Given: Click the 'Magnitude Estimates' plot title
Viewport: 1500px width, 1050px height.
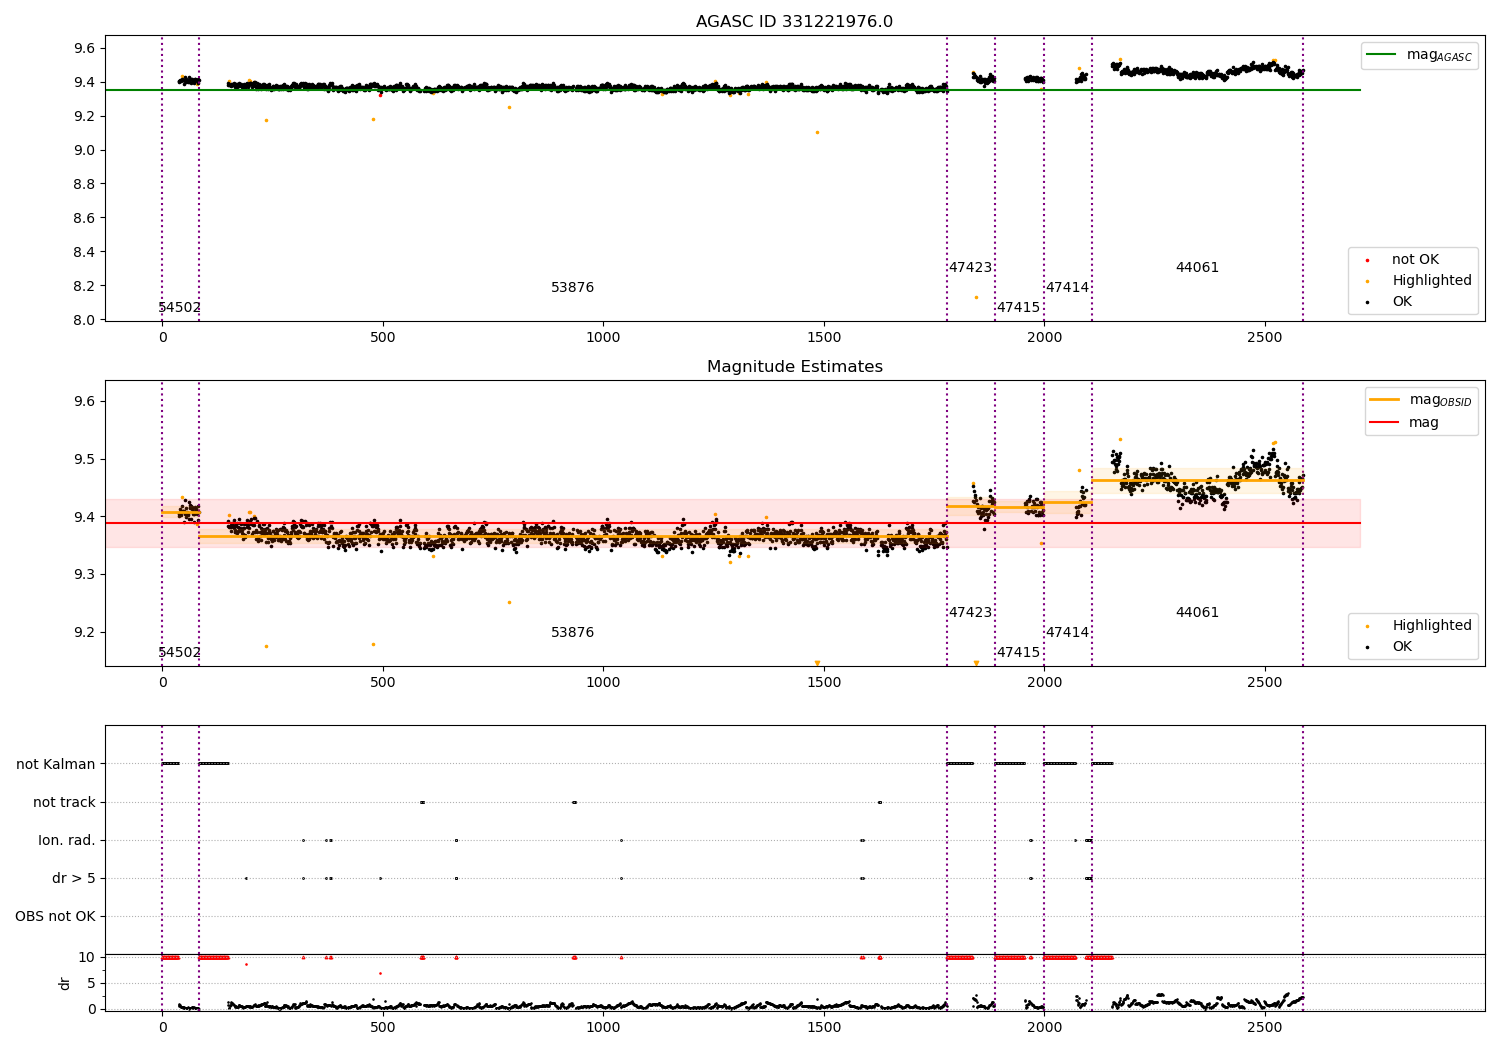Looking at the screenshot, I should point(795,367).
